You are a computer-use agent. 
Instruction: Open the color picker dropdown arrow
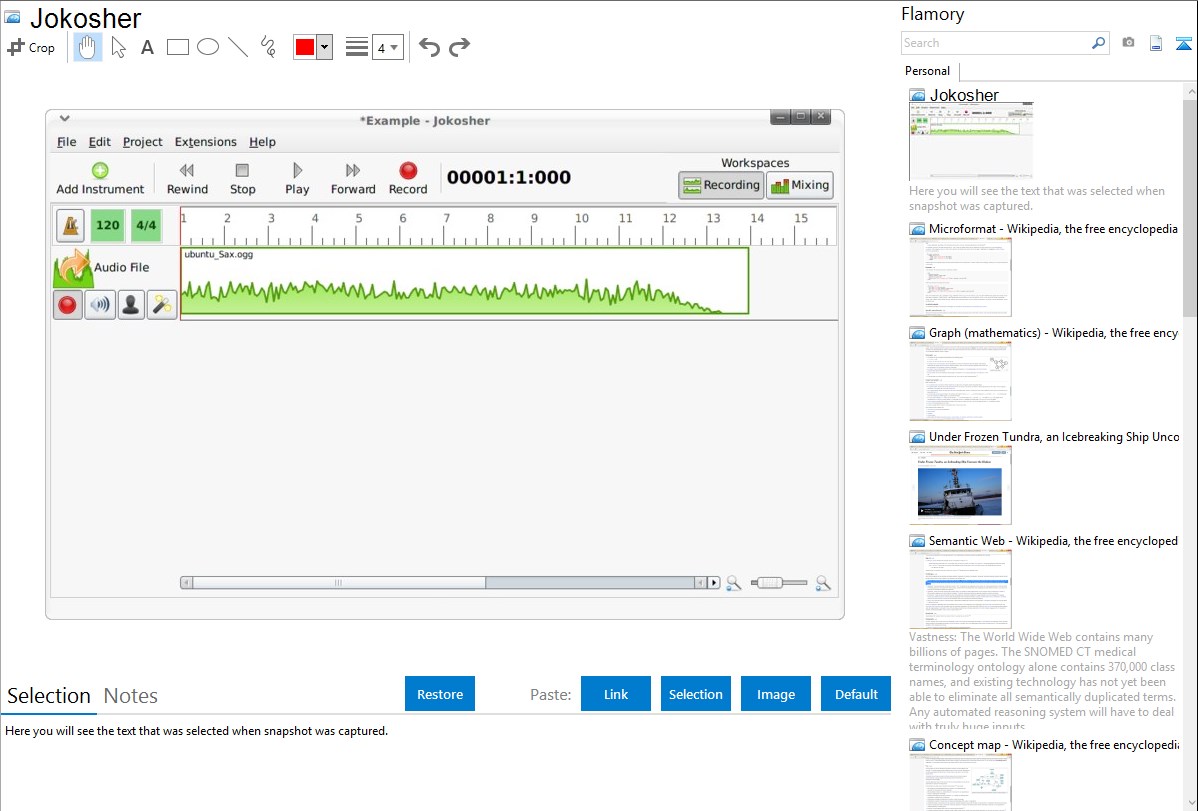[324, 47]
